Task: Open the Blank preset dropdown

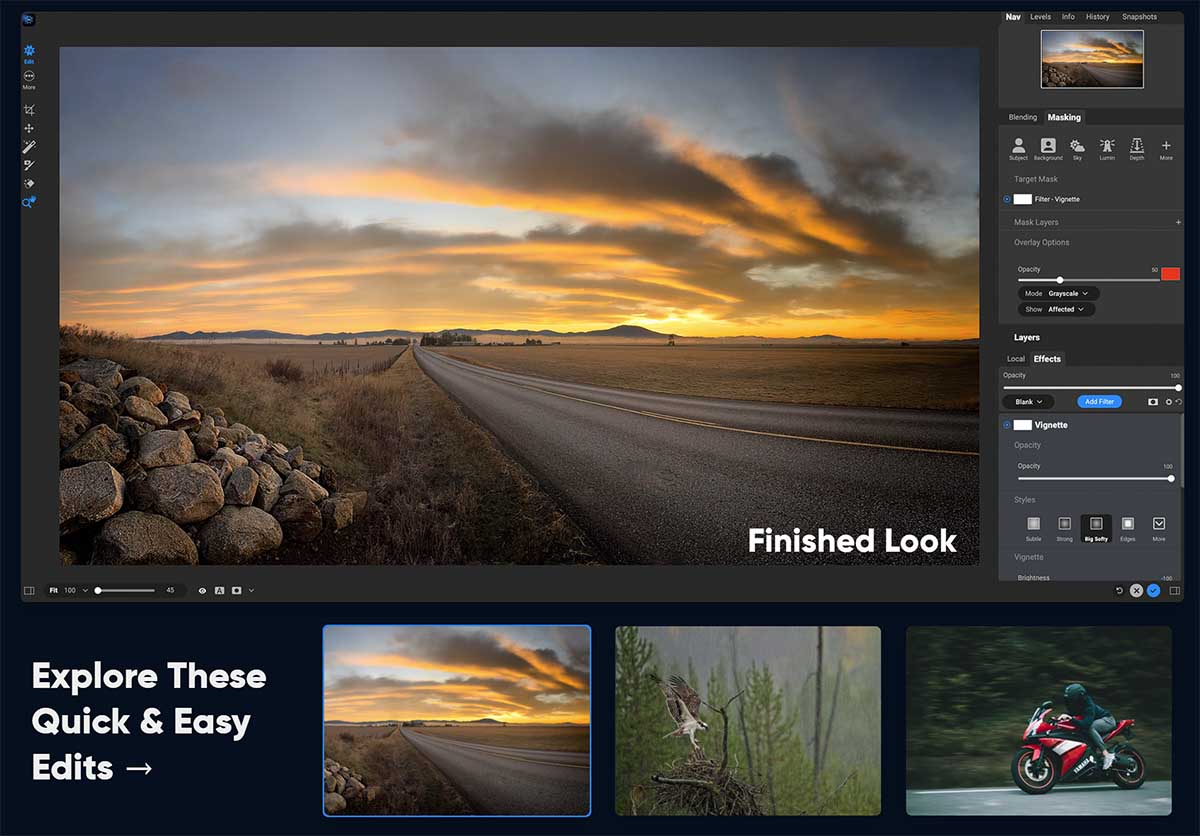Action: (1028, 402)
